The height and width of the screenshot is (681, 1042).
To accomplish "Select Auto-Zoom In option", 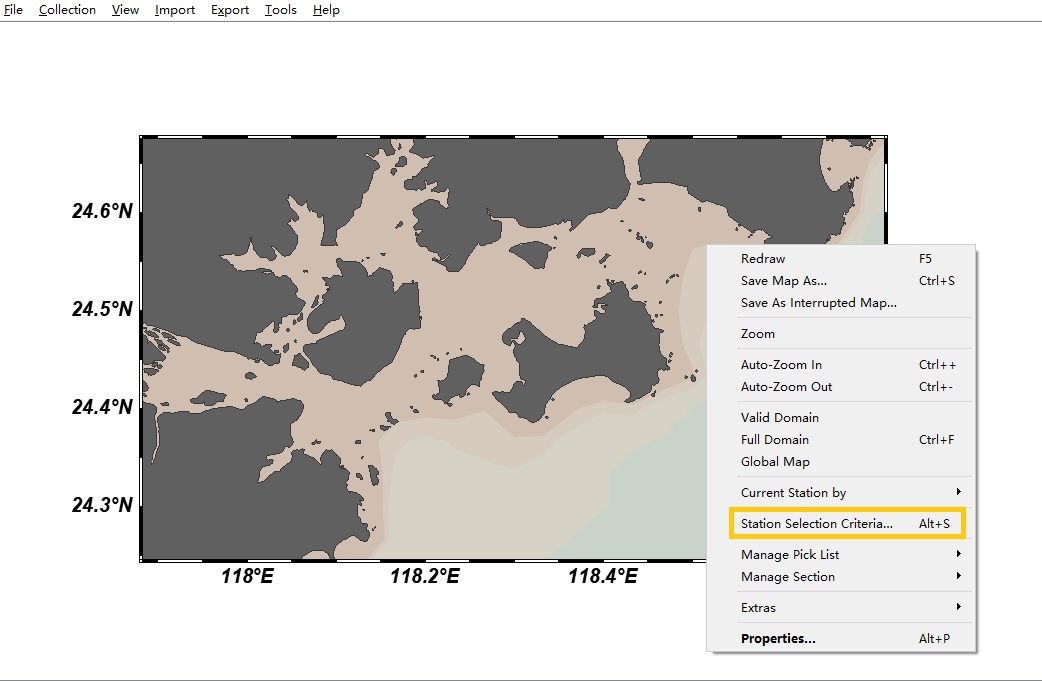I will (x=842, y=364).
